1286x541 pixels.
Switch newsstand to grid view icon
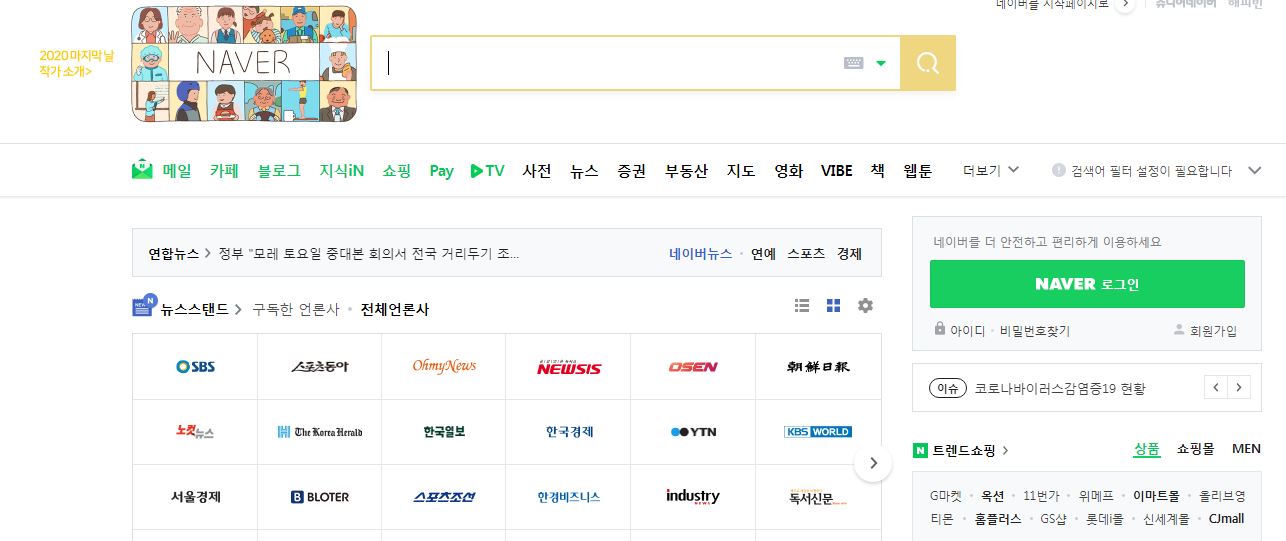pos(833,305)
